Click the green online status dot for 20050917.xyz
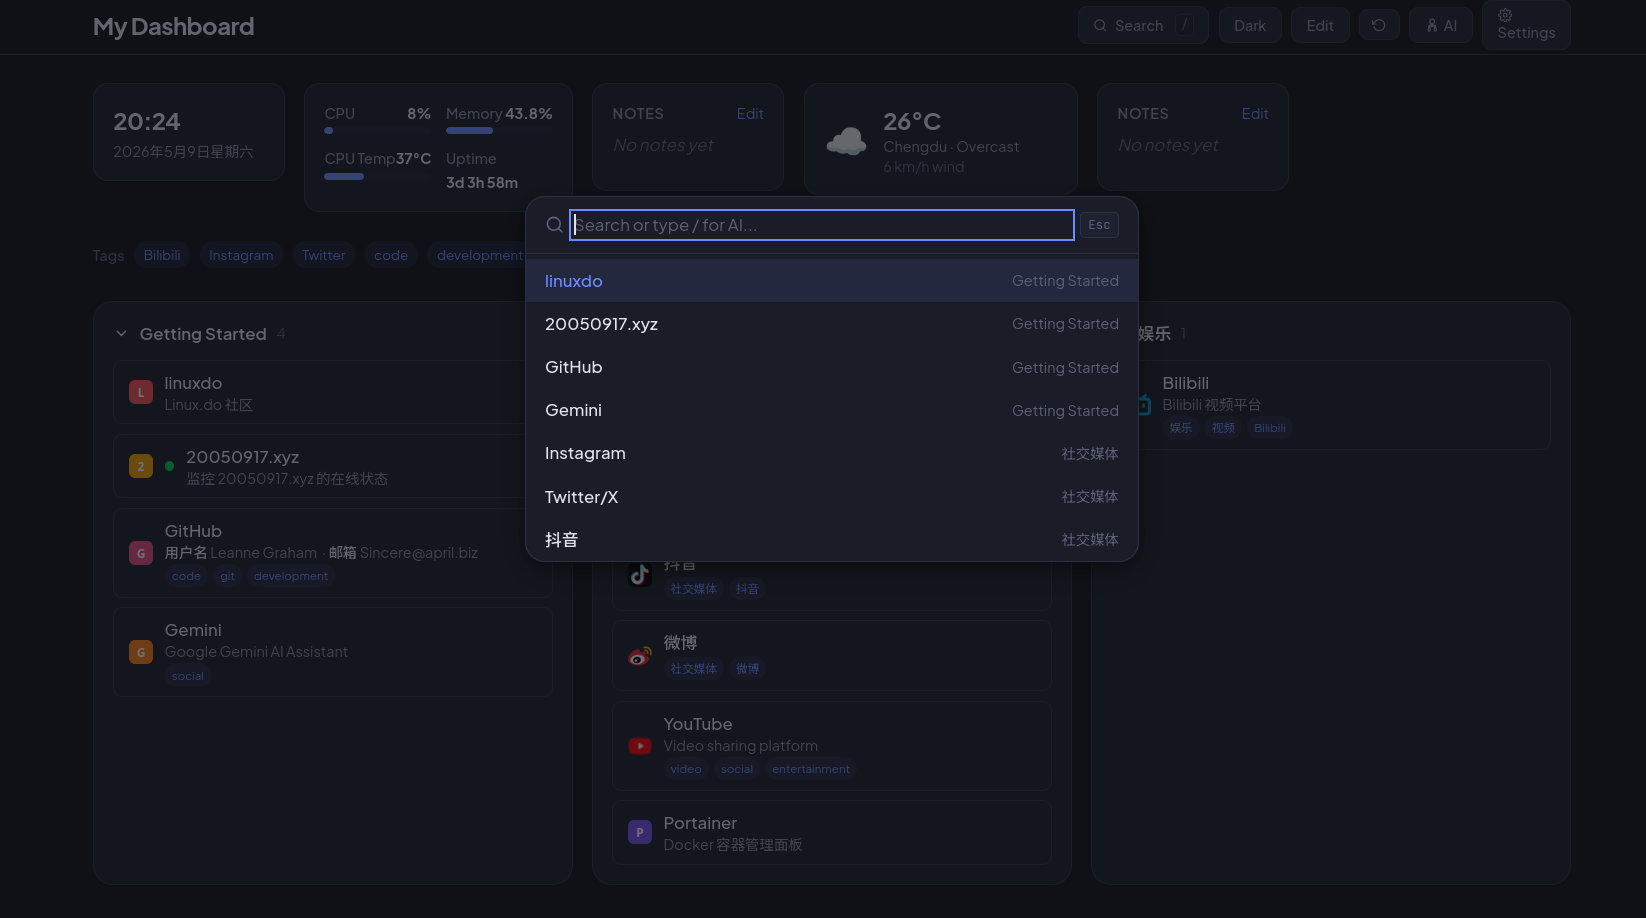Image resolution: width=1646 pixels, height=918 pixels. [169, 466]
